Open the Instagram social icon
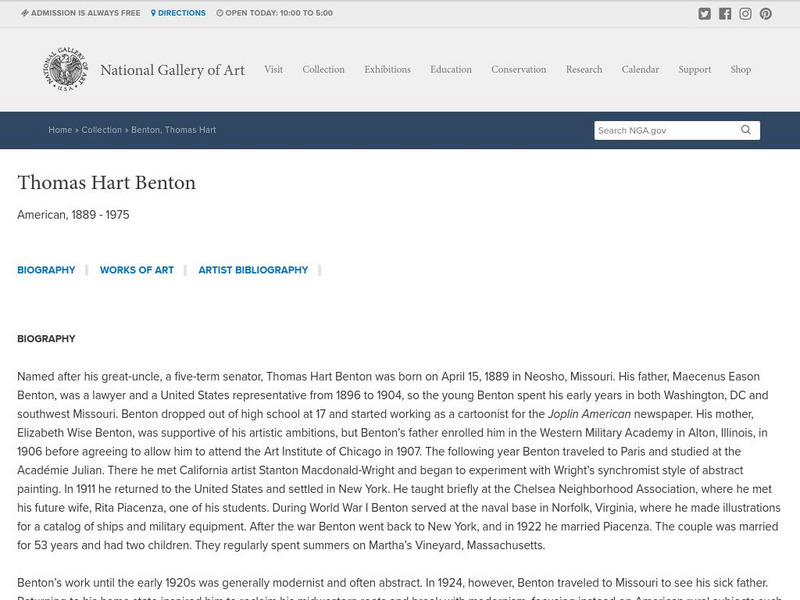Screen dimensions: 800x600 tap(745, 14)
